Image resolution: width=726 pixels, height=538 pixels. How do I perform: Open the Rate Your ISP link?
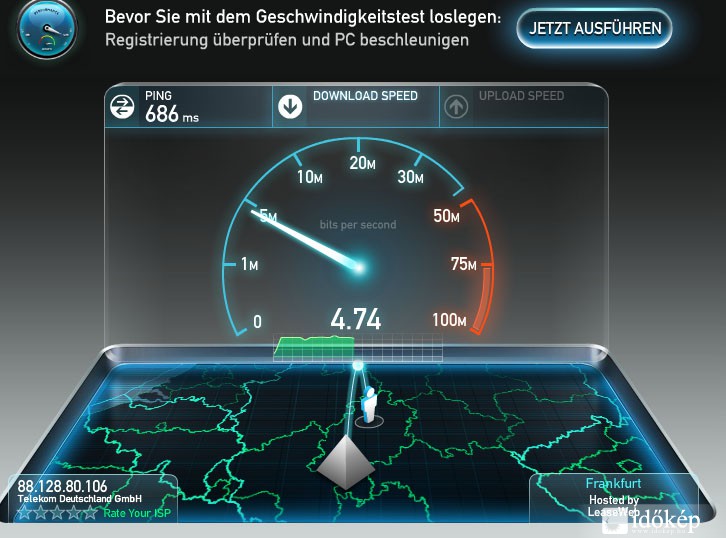coord(137,513)
